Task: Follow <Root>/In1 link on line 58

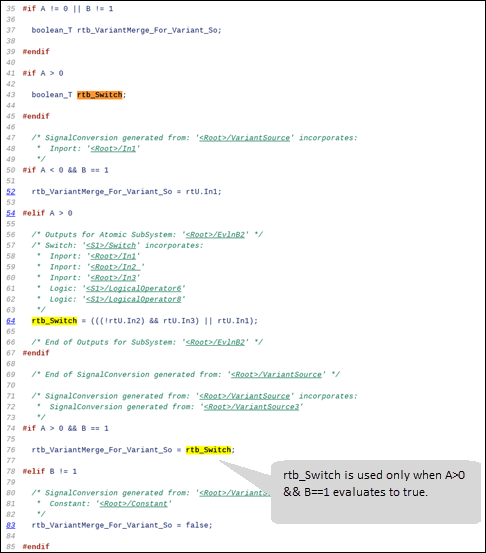Action: pos(113,256)
